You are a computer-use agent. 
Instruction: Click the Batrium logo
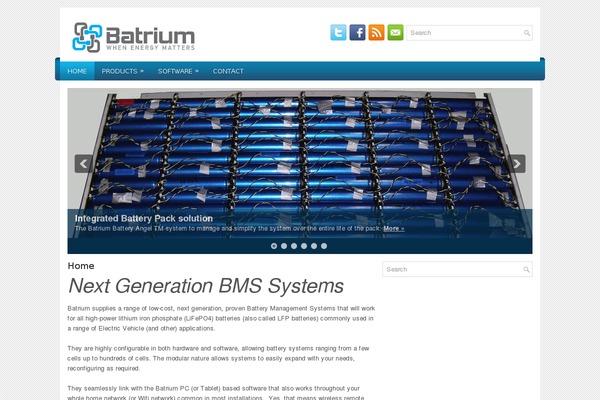coord(134,37)
